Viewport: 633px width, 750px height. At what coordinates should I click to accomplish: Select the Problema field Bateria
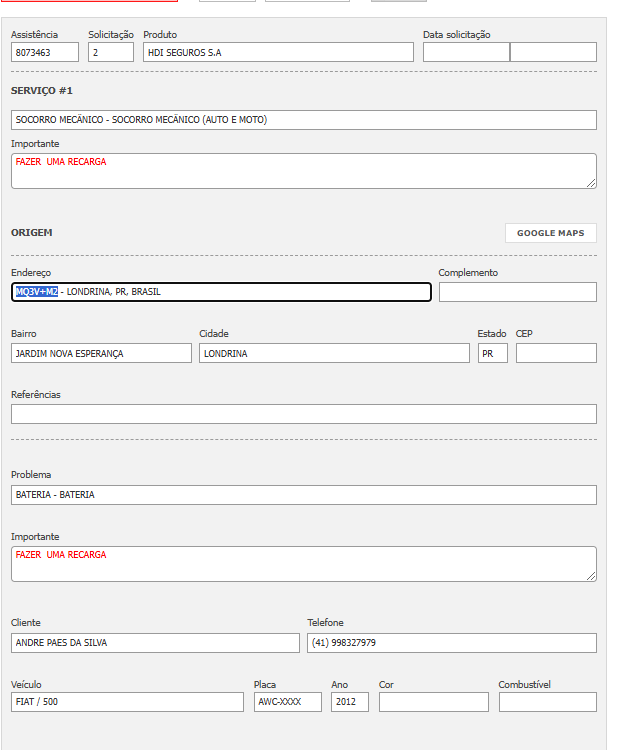tap(303, 495)
